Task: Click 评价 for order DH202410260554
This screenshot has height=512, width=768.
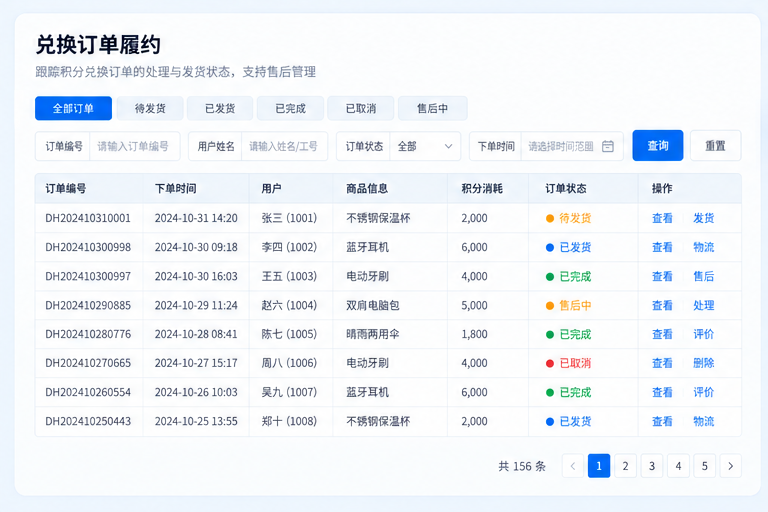Action: (703, 392)
